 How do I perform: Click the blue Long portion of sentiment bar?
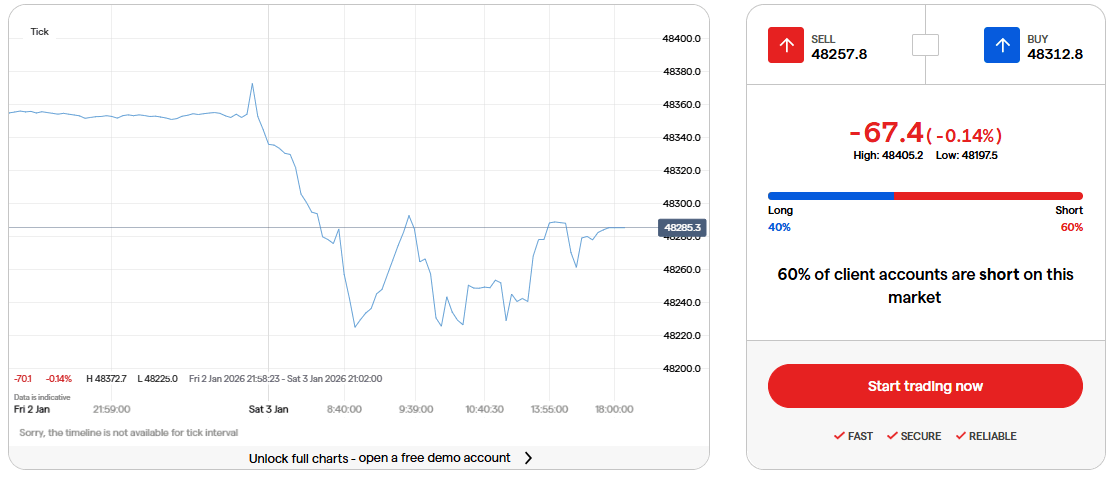tap(830, 196)
